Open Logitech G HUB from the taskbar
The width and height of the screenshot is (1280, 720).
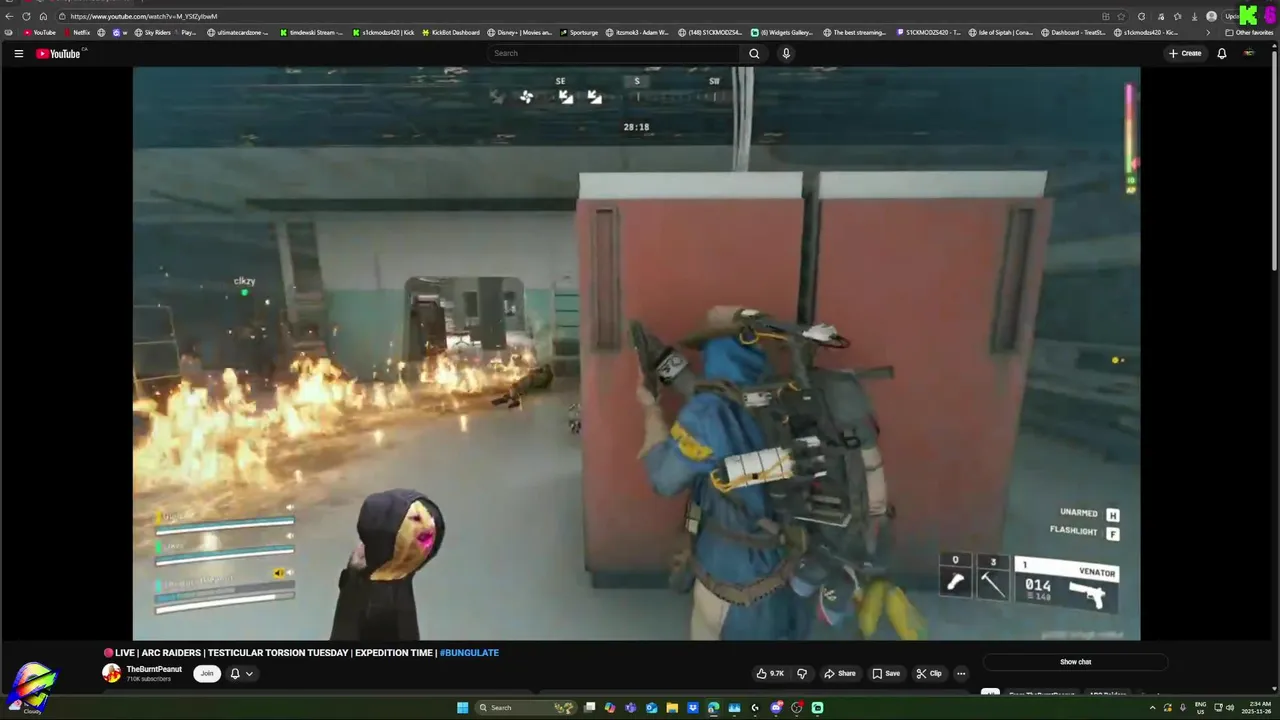click(755, 708)
